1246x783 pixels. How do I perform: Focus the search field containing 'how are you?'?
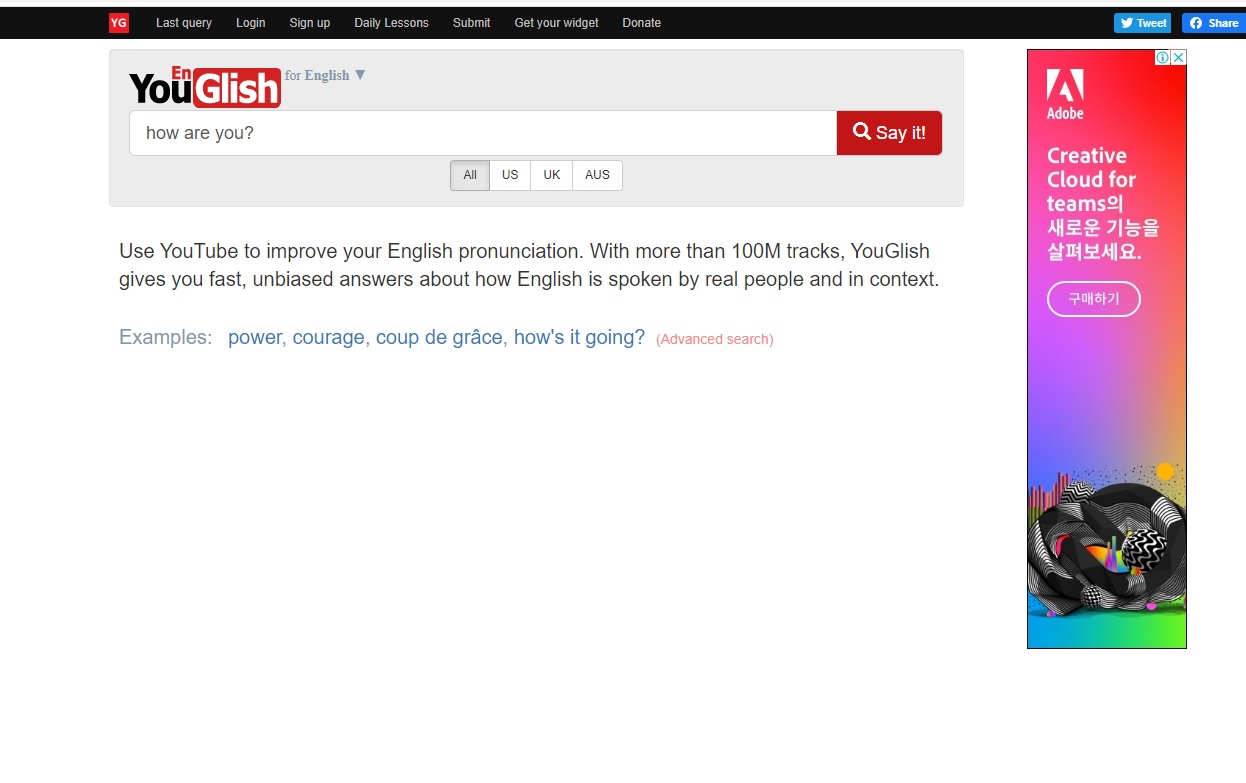tap(483, 133)
